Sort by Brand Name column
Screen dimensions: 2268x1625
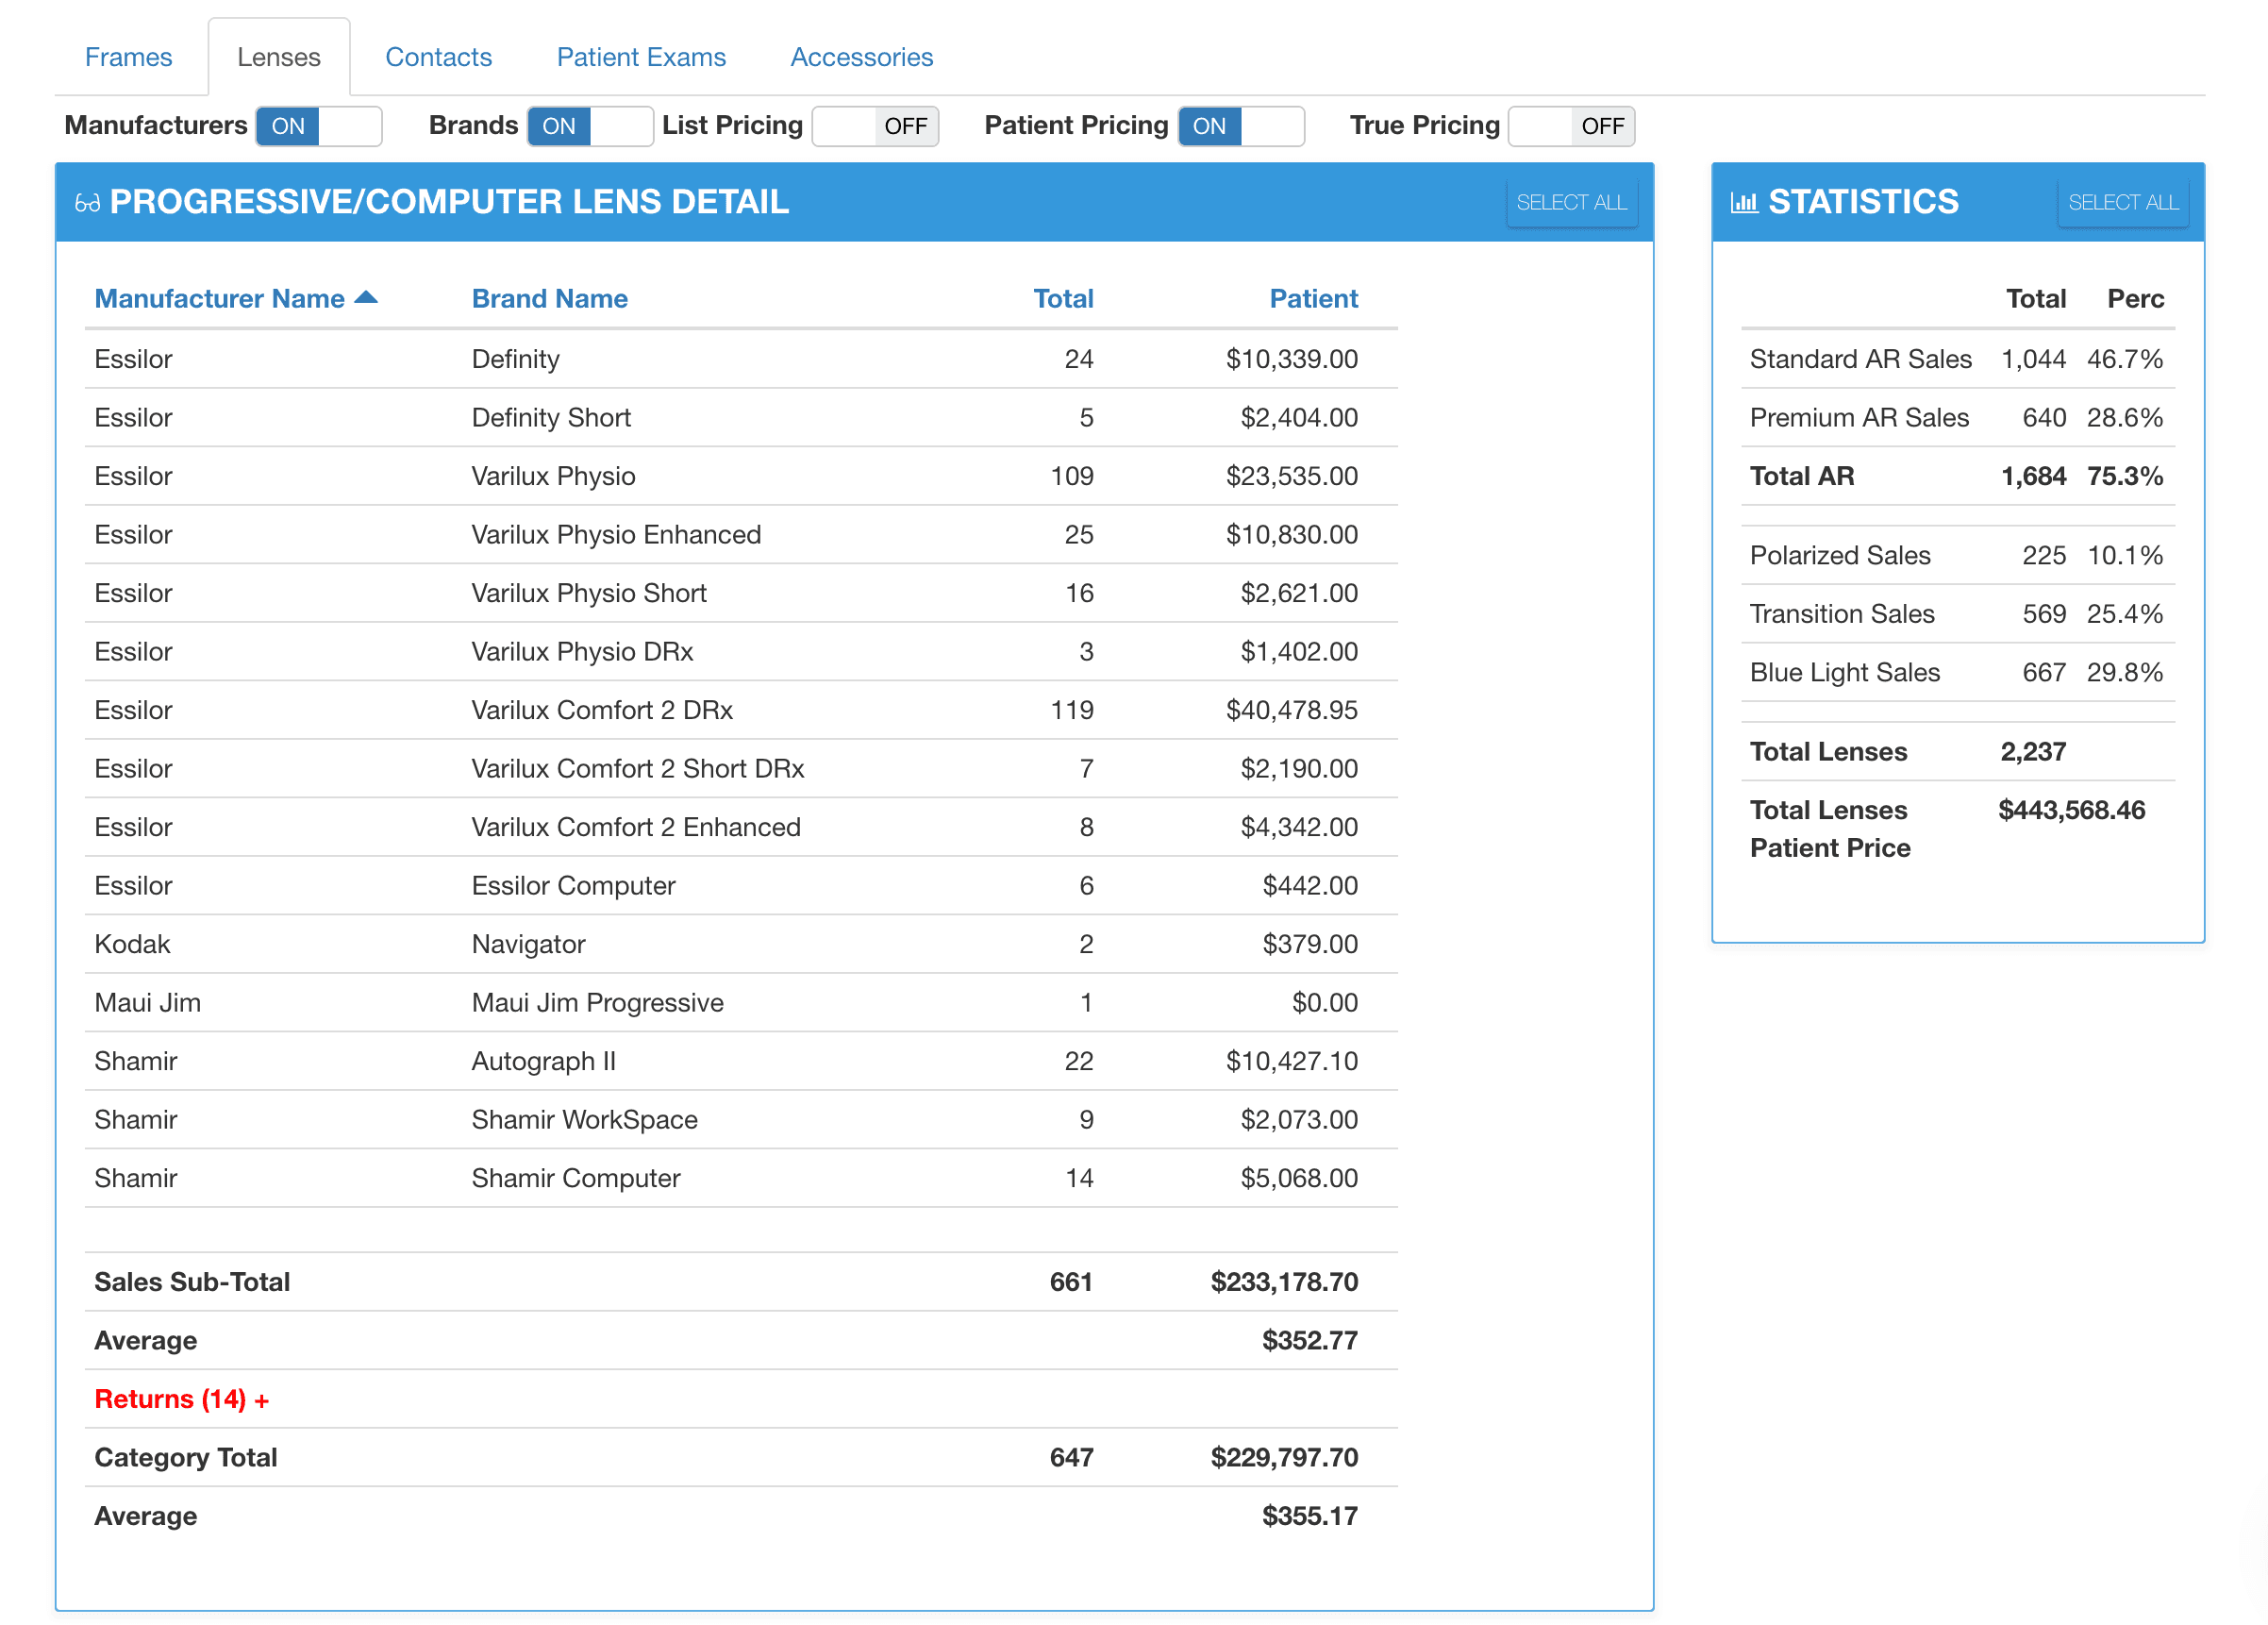[x=549, y=298]
